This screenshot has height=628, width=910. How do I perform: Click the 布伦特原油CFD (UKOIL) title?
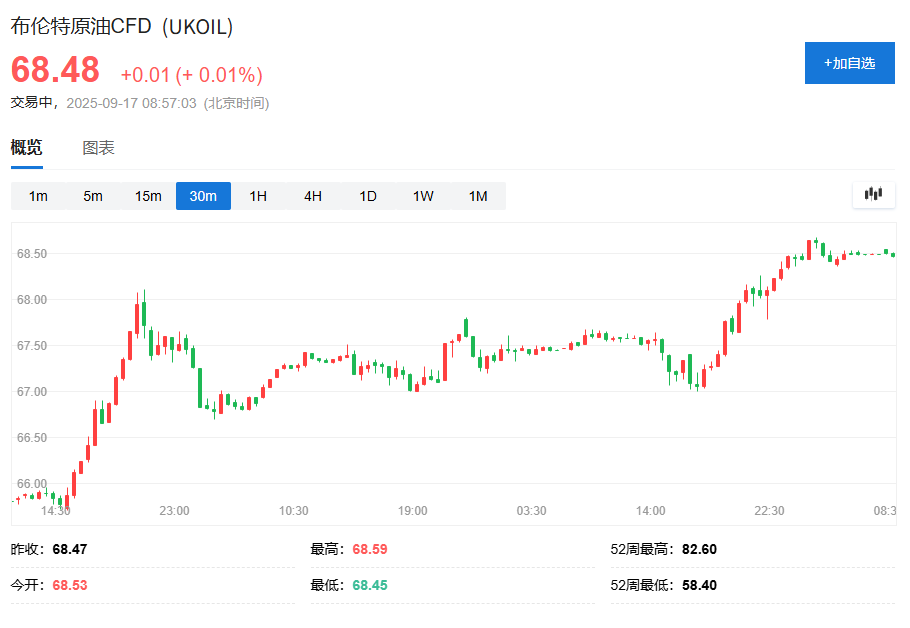pyautogui.click(x=122, y=26)
